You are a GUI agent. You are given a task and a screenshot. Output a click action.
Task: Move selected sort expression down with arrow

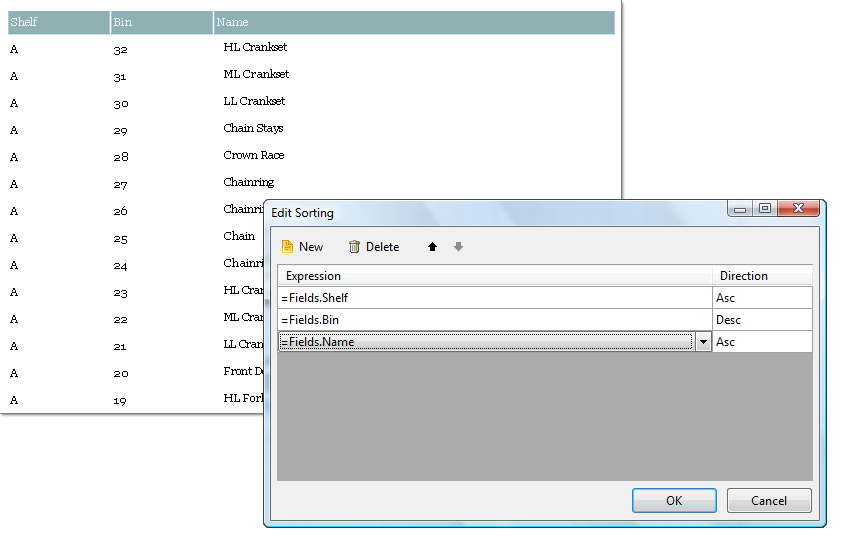459,247
